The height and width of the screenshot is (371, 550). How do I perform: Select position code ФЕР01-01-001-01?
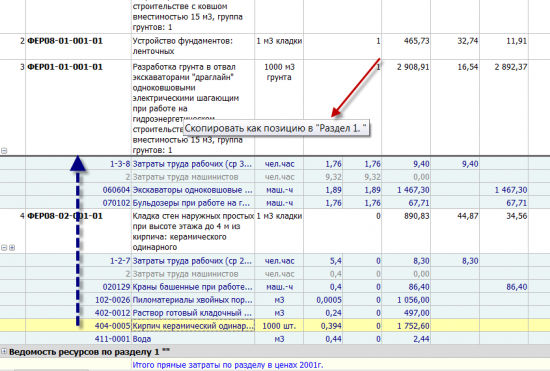pyautogui.click(x=65, y=67)
